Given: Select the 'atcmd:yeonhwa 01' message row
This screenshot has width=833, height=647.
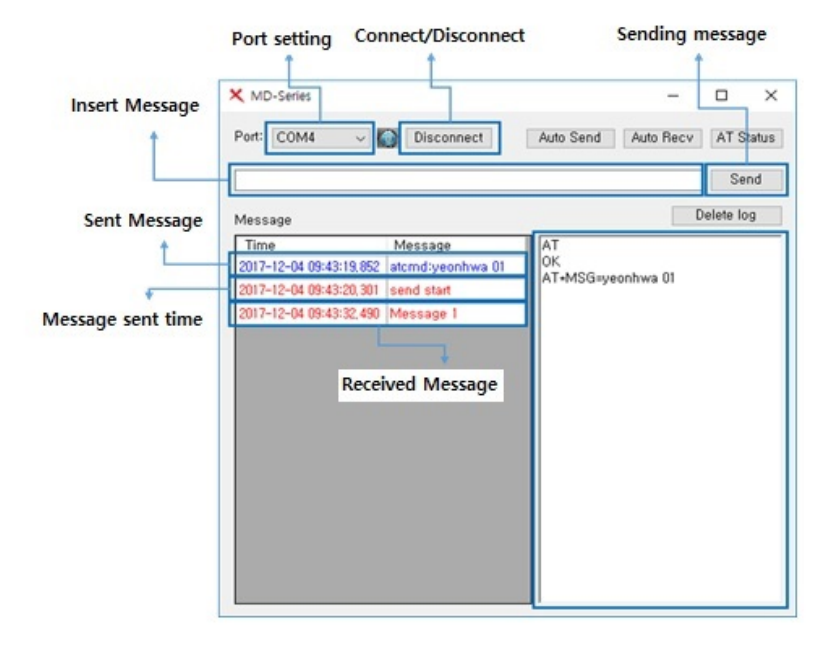Looking at the screenshot, I should pos(378,266).
